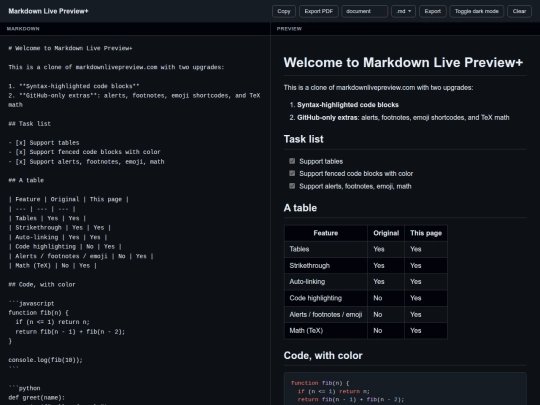Click the Export button
Image resolution: width=540 pixels, height=405 pixels.
tap(433, 11)
